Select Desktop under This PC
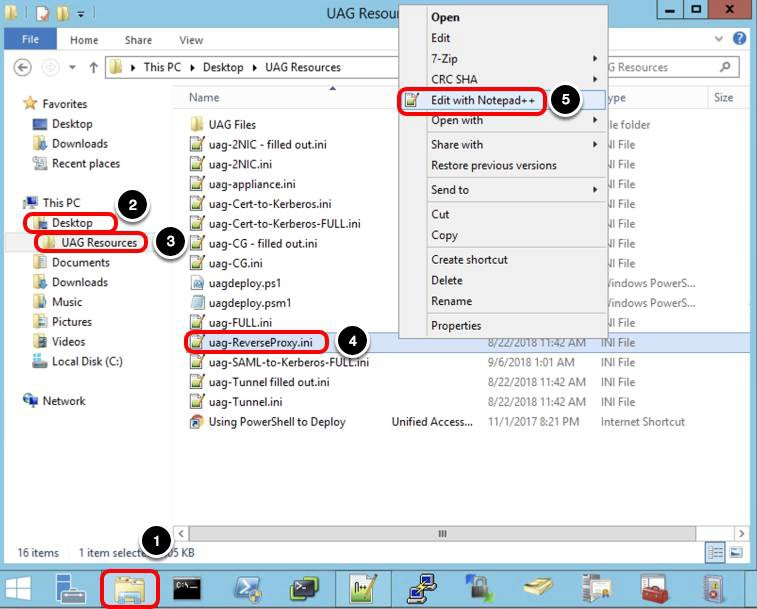 coord(72,223)
